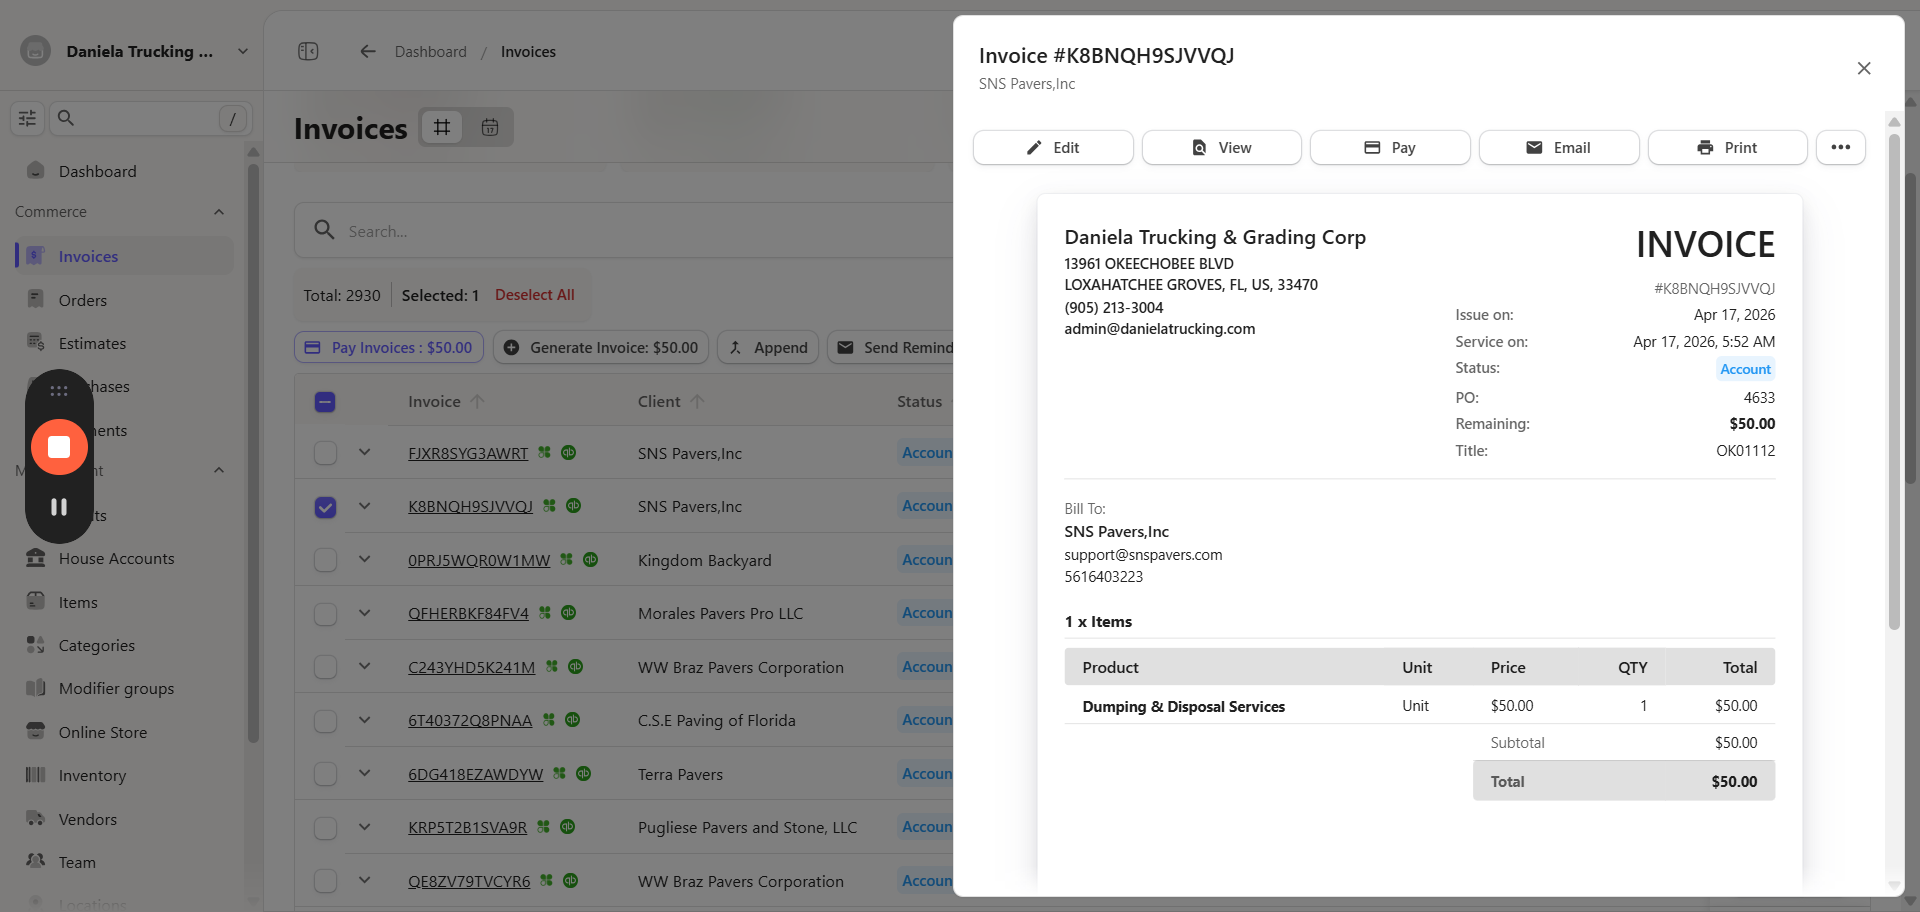Open House Accounts in the sidebar
Viewport: 1920px width, 912px height.
coord(116,559)
